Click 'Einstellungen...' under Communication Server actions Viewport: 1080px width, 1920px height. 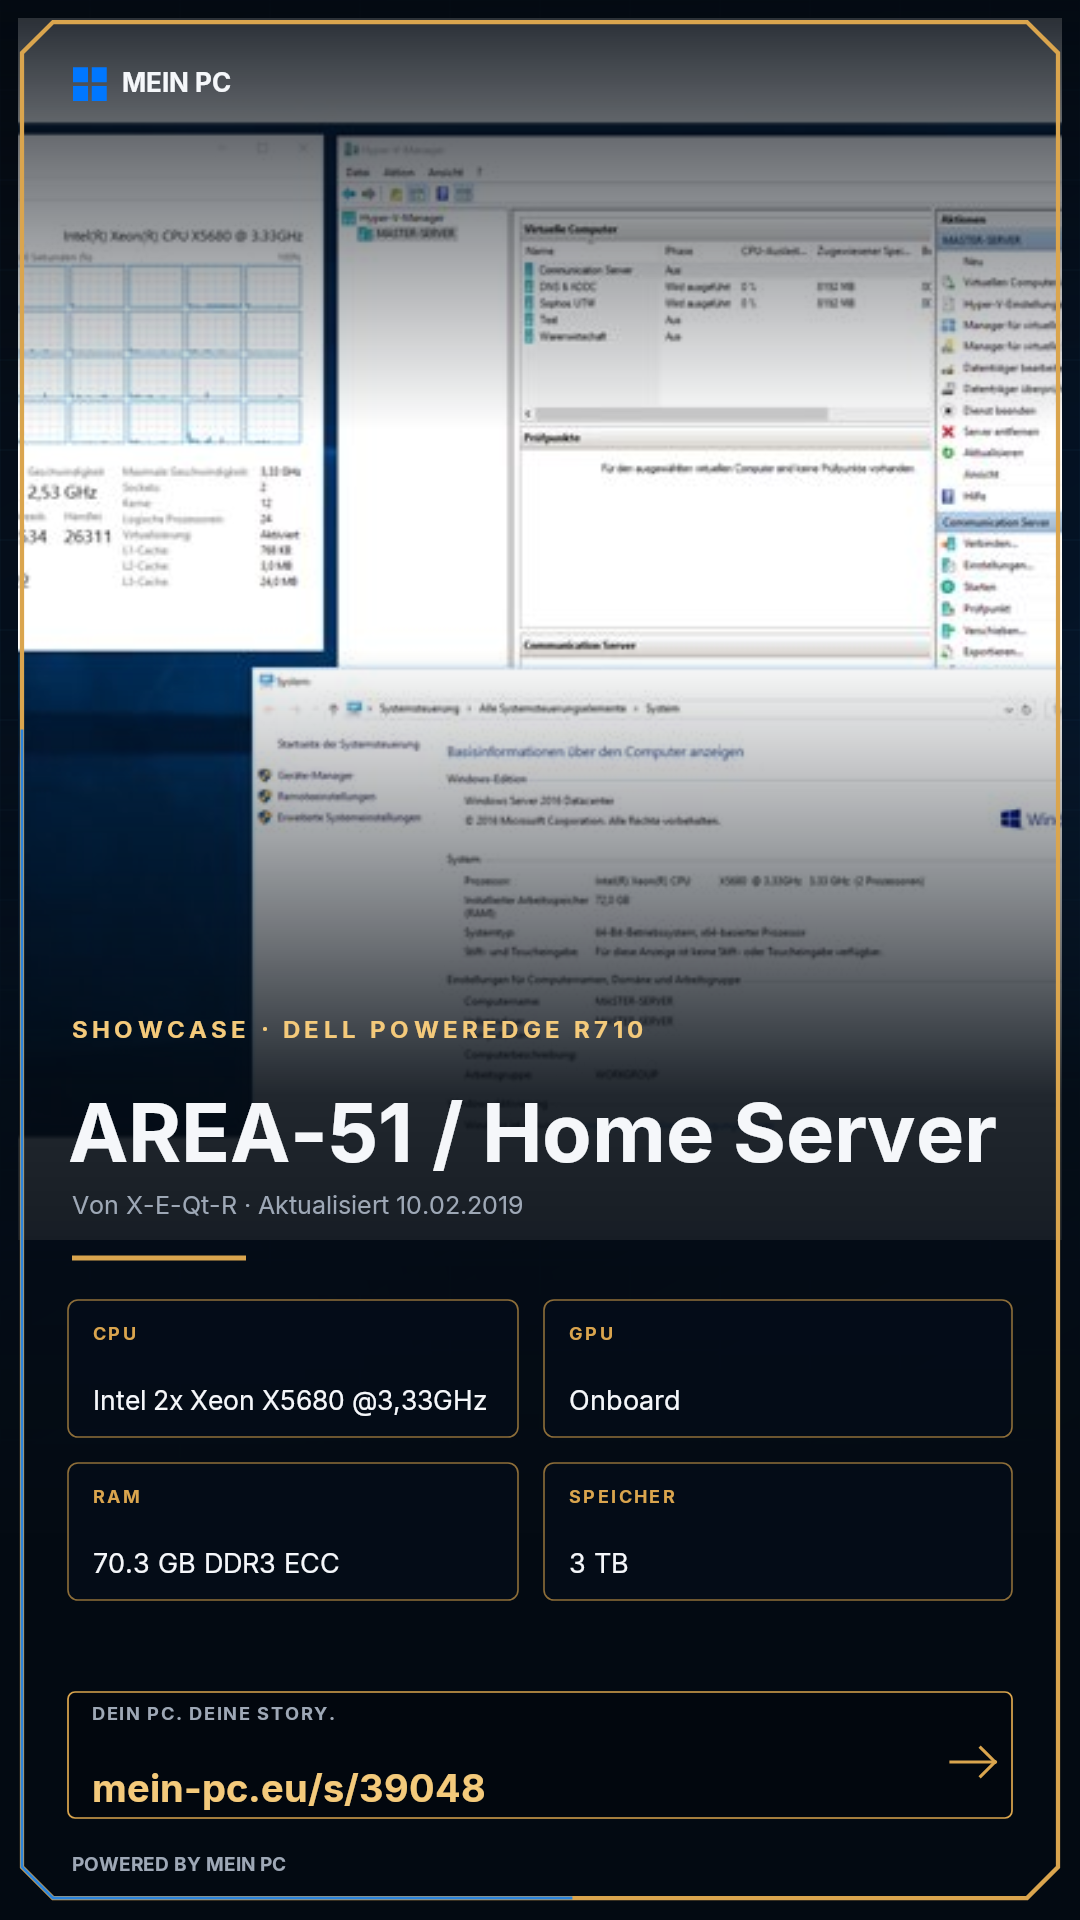[998, 566]
